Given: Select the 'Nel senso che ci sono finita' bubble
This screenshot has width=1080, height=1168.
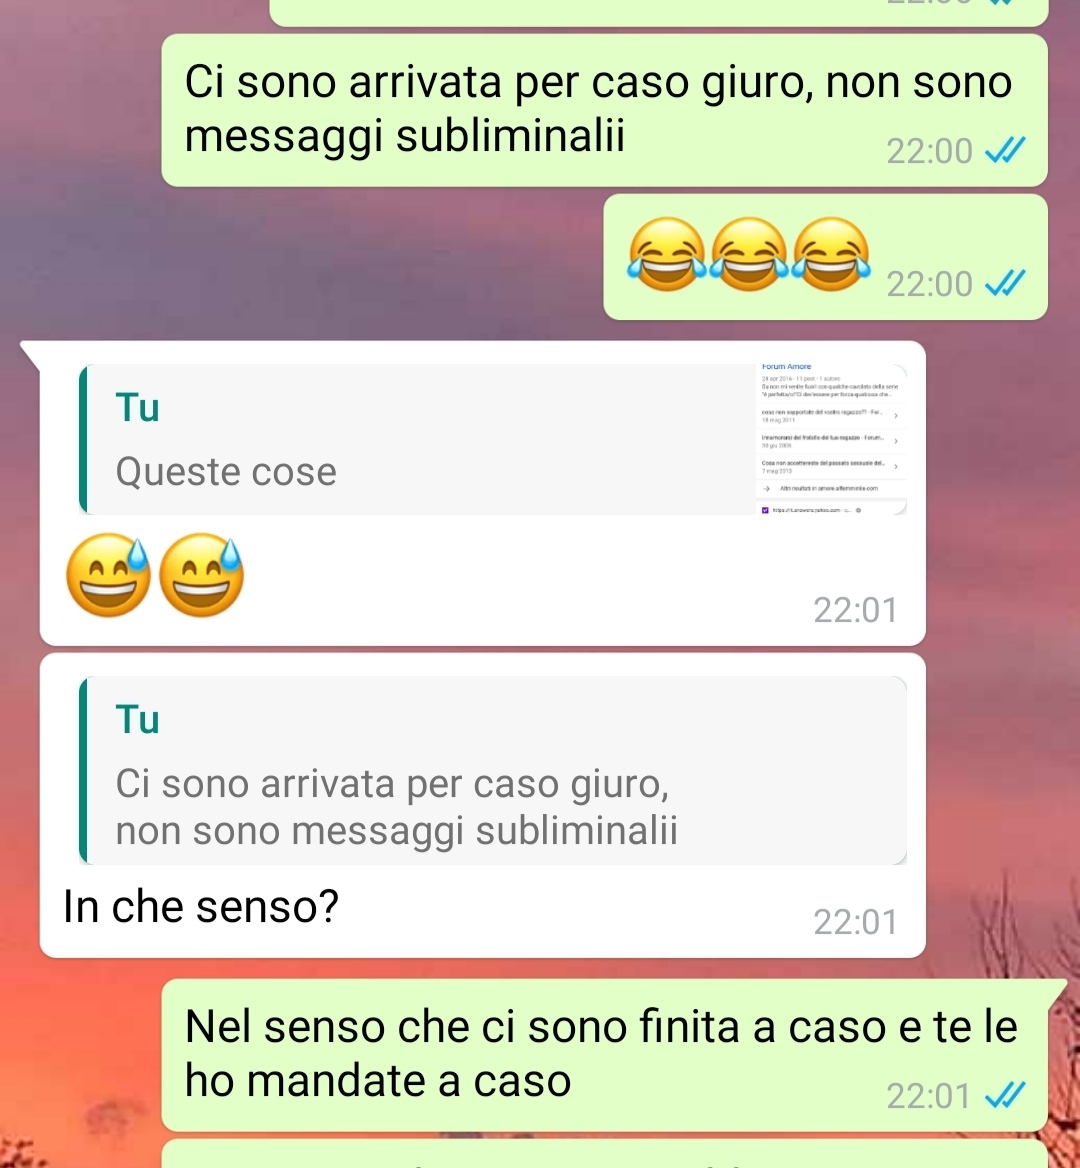Looking at the screenshot, I should coord(605,1054).
